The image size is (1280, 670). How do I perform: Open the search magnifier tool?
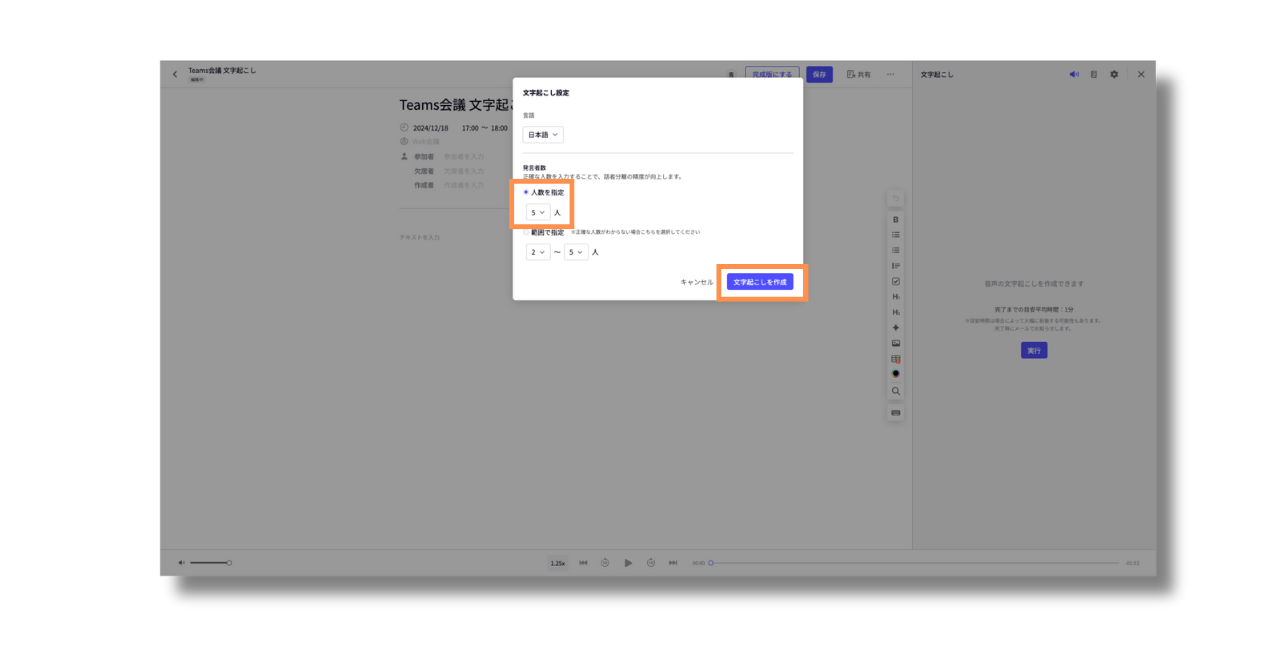coord(896,391)
